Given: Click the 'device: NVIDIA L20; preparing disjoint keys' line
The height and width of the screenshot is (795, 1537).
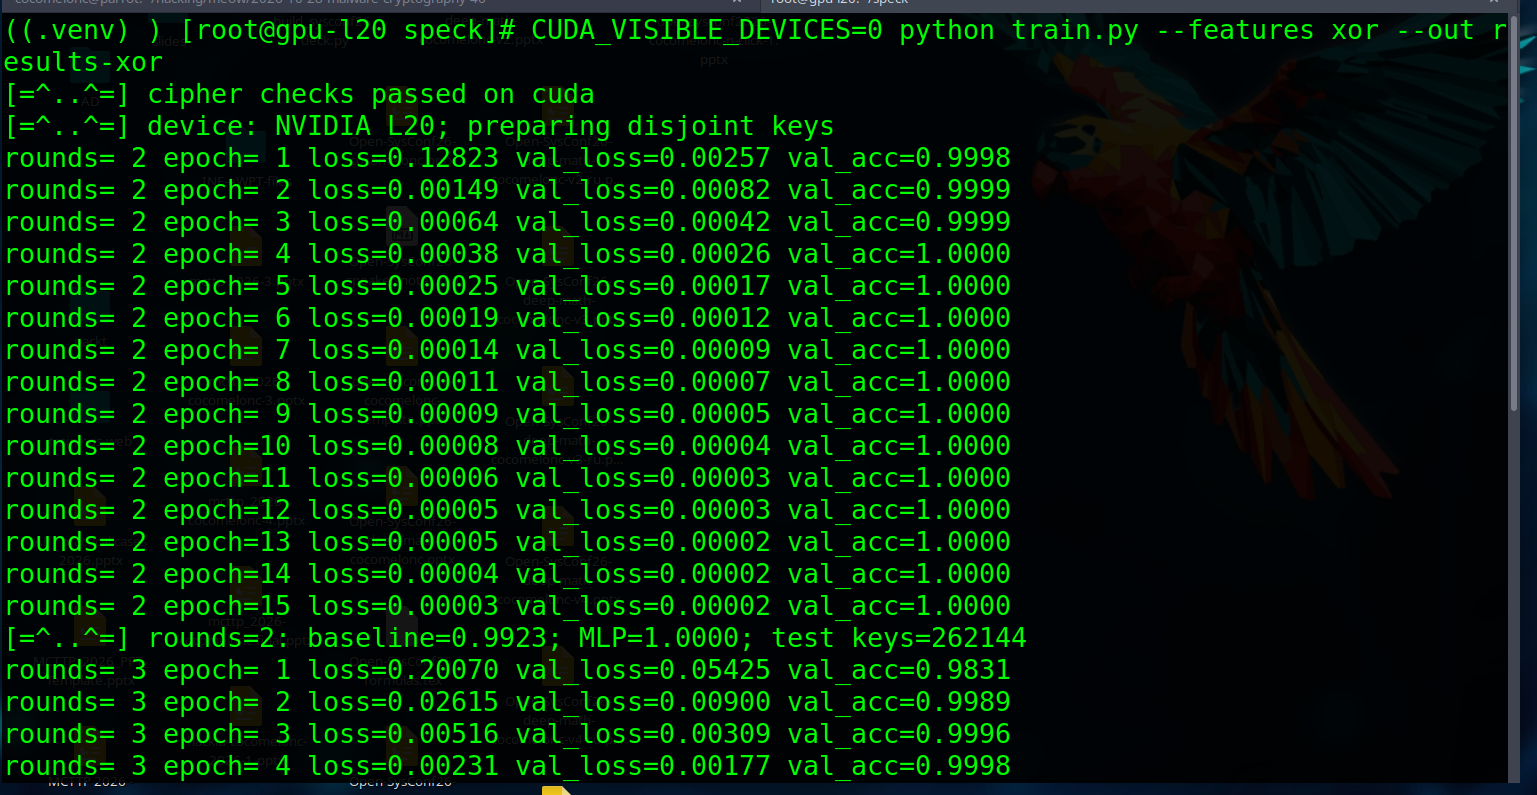Looking at the screenshot, I should pos(491,127).
